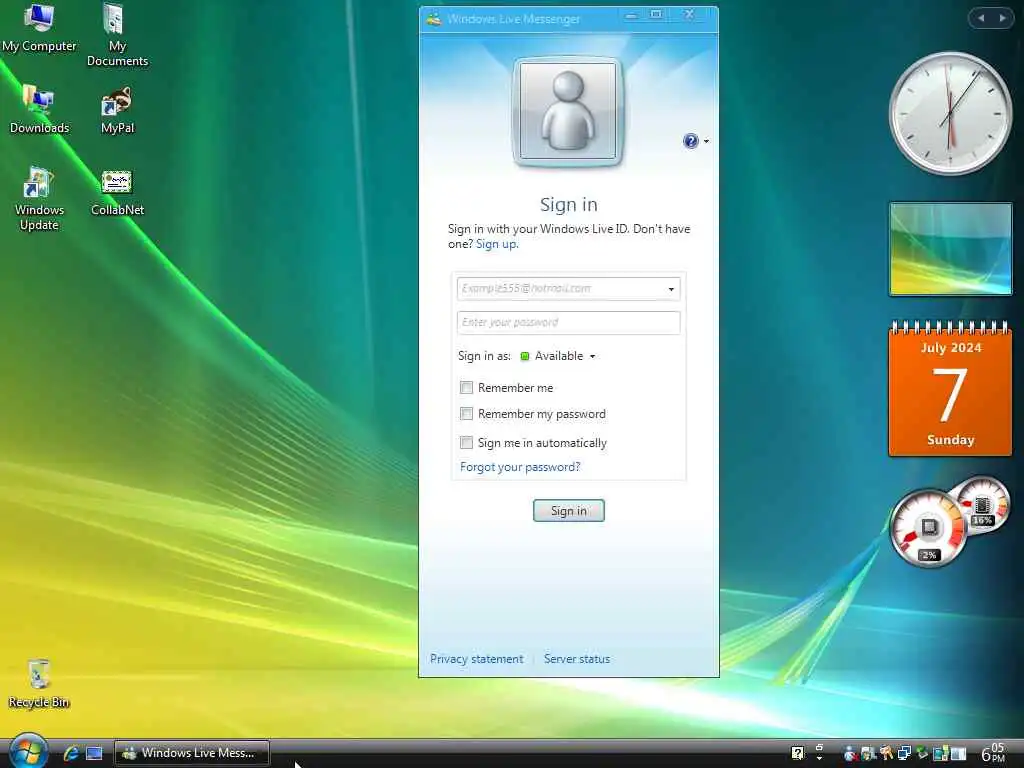Select the Recycle Bin icon

tap(39, 684)
